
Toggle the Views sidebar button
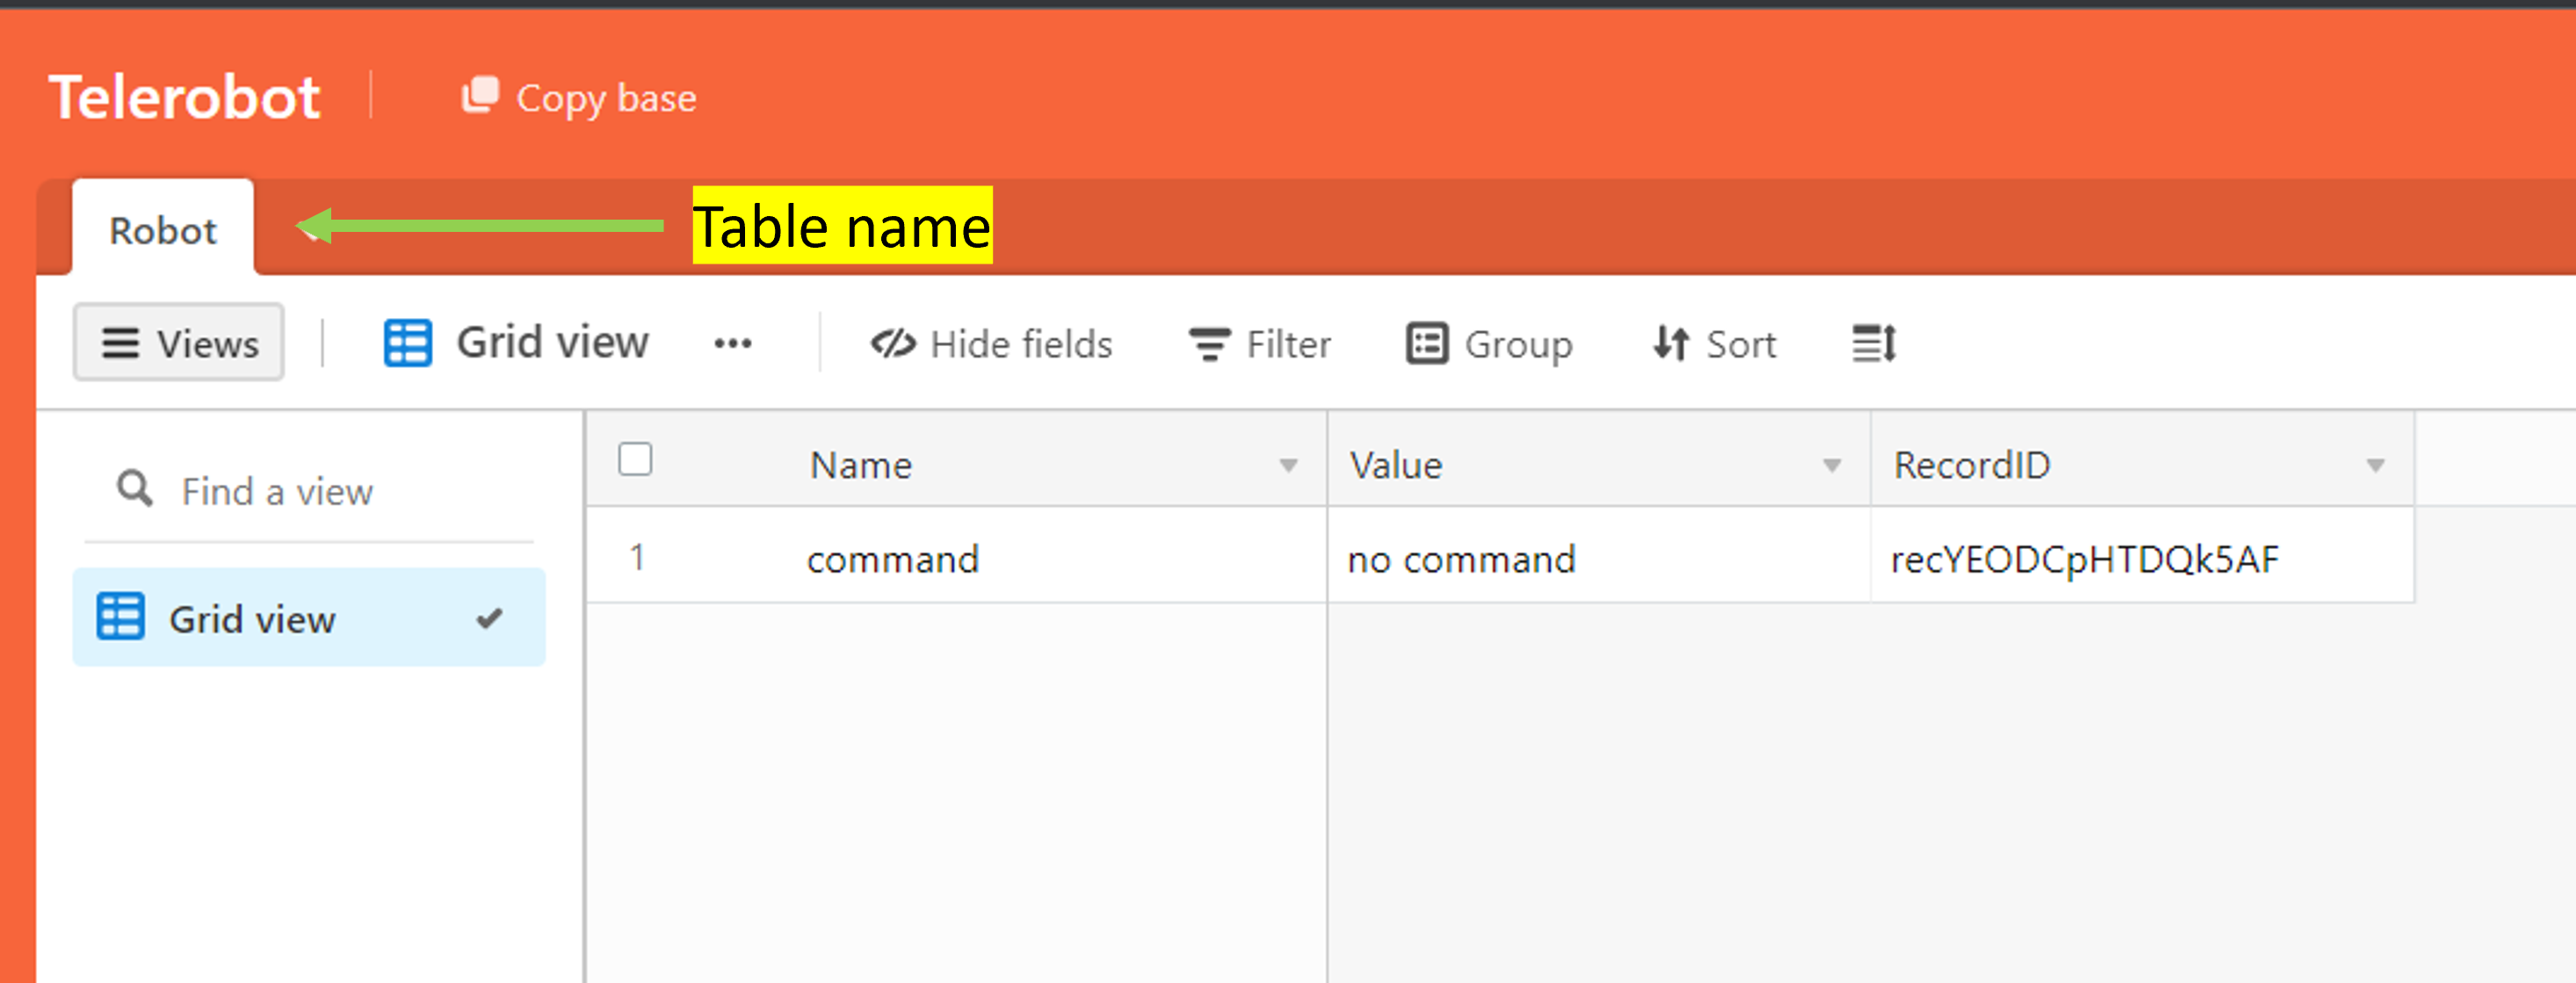click(x=179, y=344)
